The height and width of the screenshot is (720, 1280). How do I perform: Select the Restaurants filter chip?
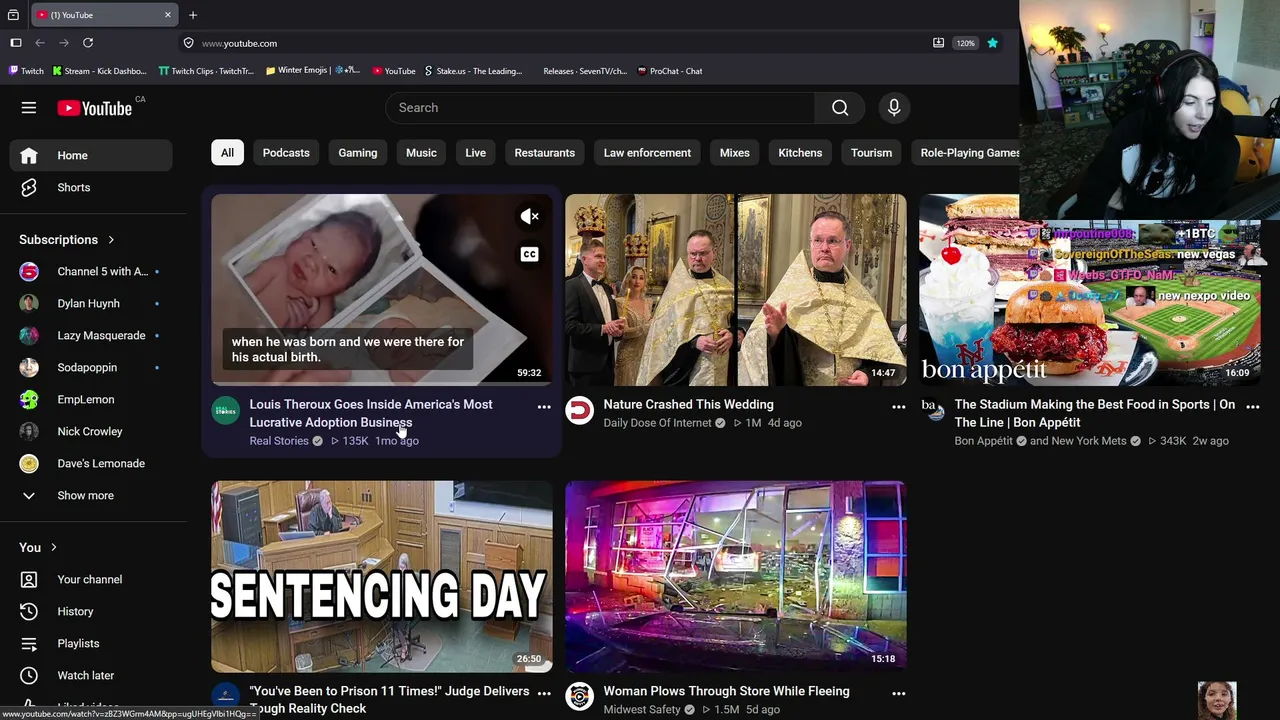pyautogui.click(x=545, y=153)
